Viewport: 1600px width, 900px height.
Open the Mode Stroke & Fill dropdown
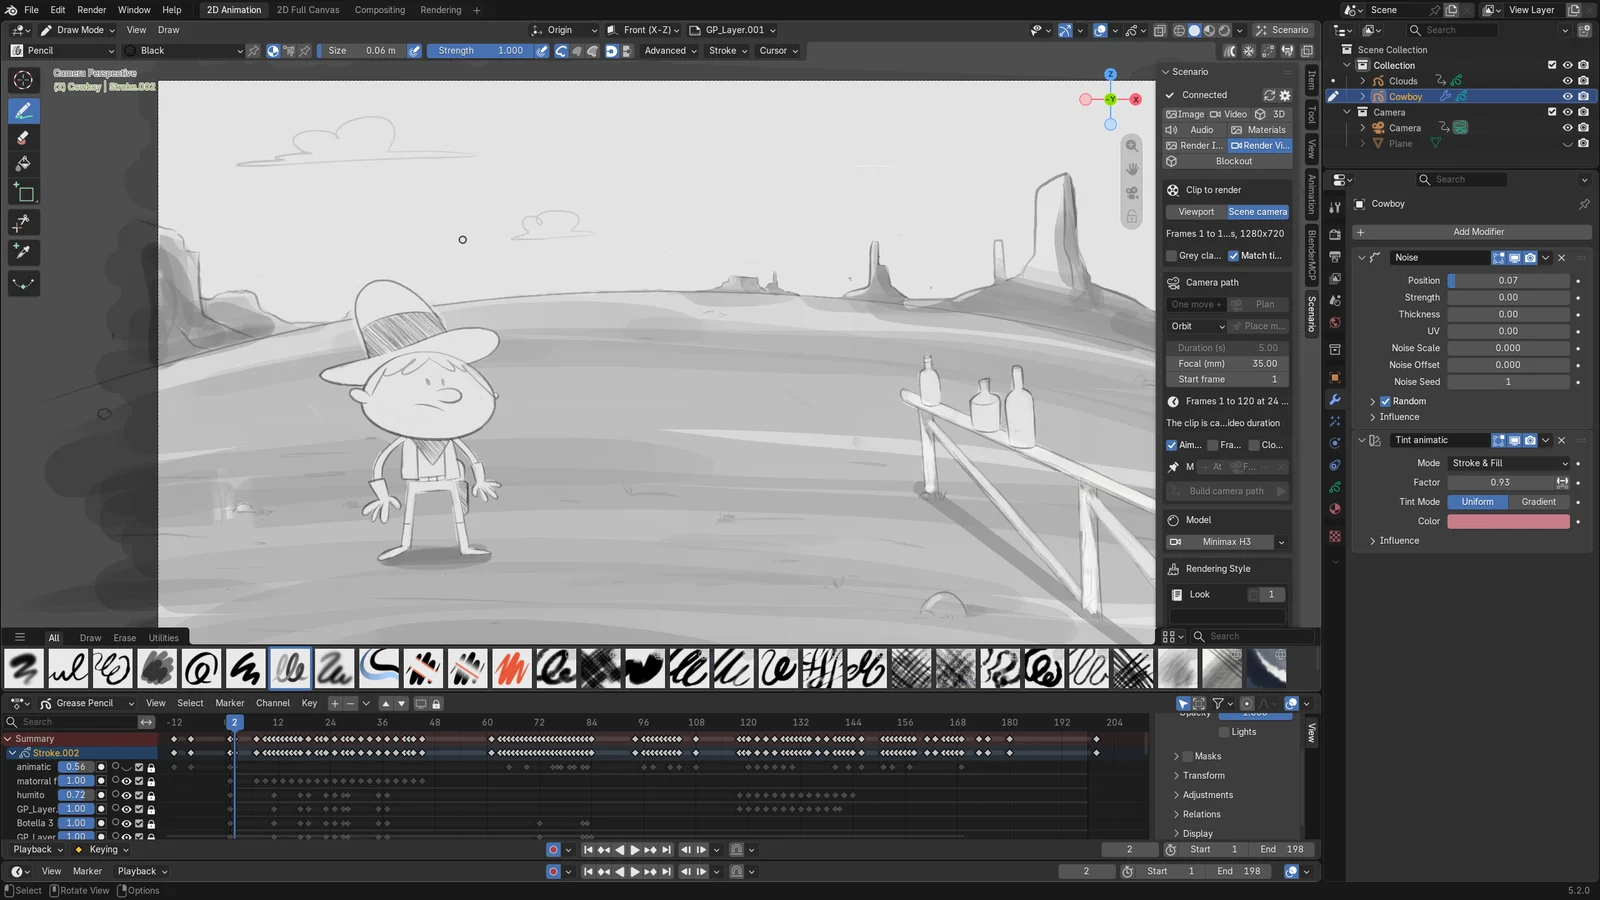(1509, 463)
